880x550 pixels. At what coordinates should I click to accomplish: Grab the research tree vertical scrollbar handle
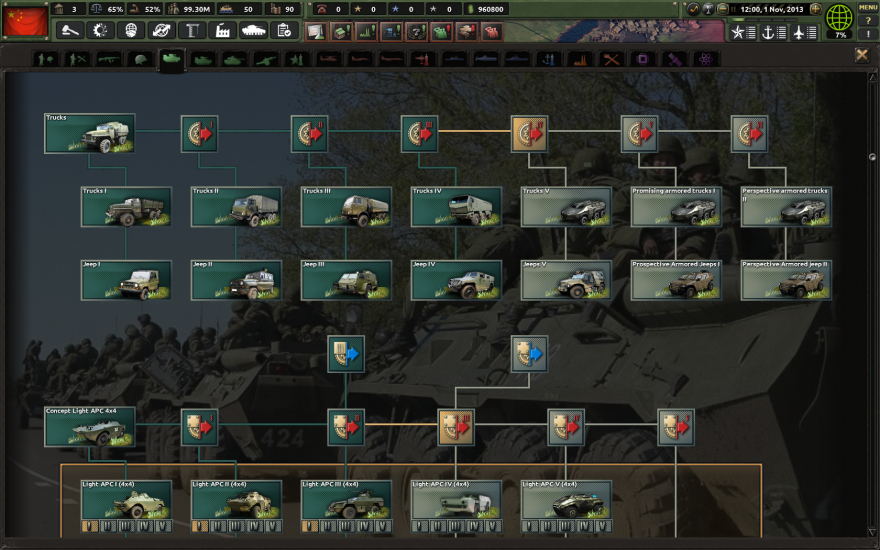click(872, 157)
